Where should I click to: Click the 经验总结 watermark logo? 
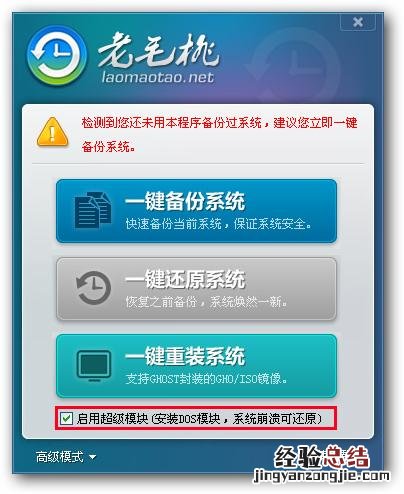coord(321,457)
